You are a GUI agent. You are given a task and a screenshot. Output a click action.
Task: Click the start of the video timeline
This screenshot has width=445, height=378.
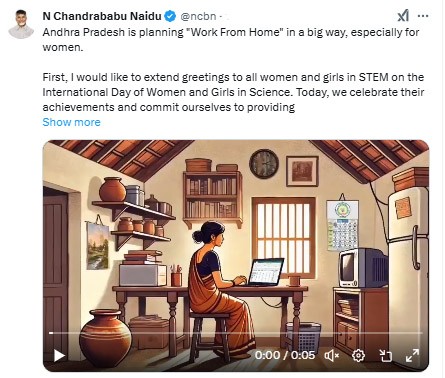tap(51, 333)
